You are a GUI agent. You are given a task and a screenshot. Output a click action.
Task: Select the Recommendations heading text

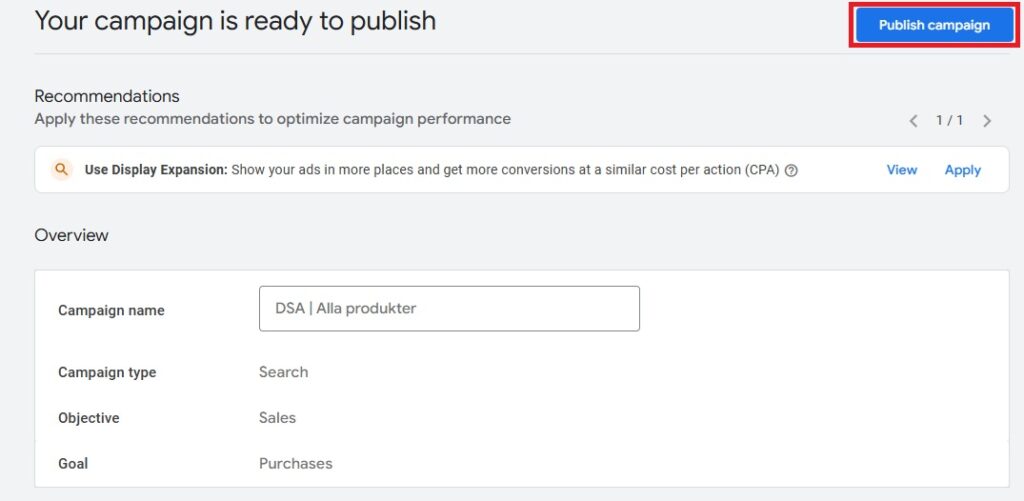pyautogui.click(x=106, y=96)
